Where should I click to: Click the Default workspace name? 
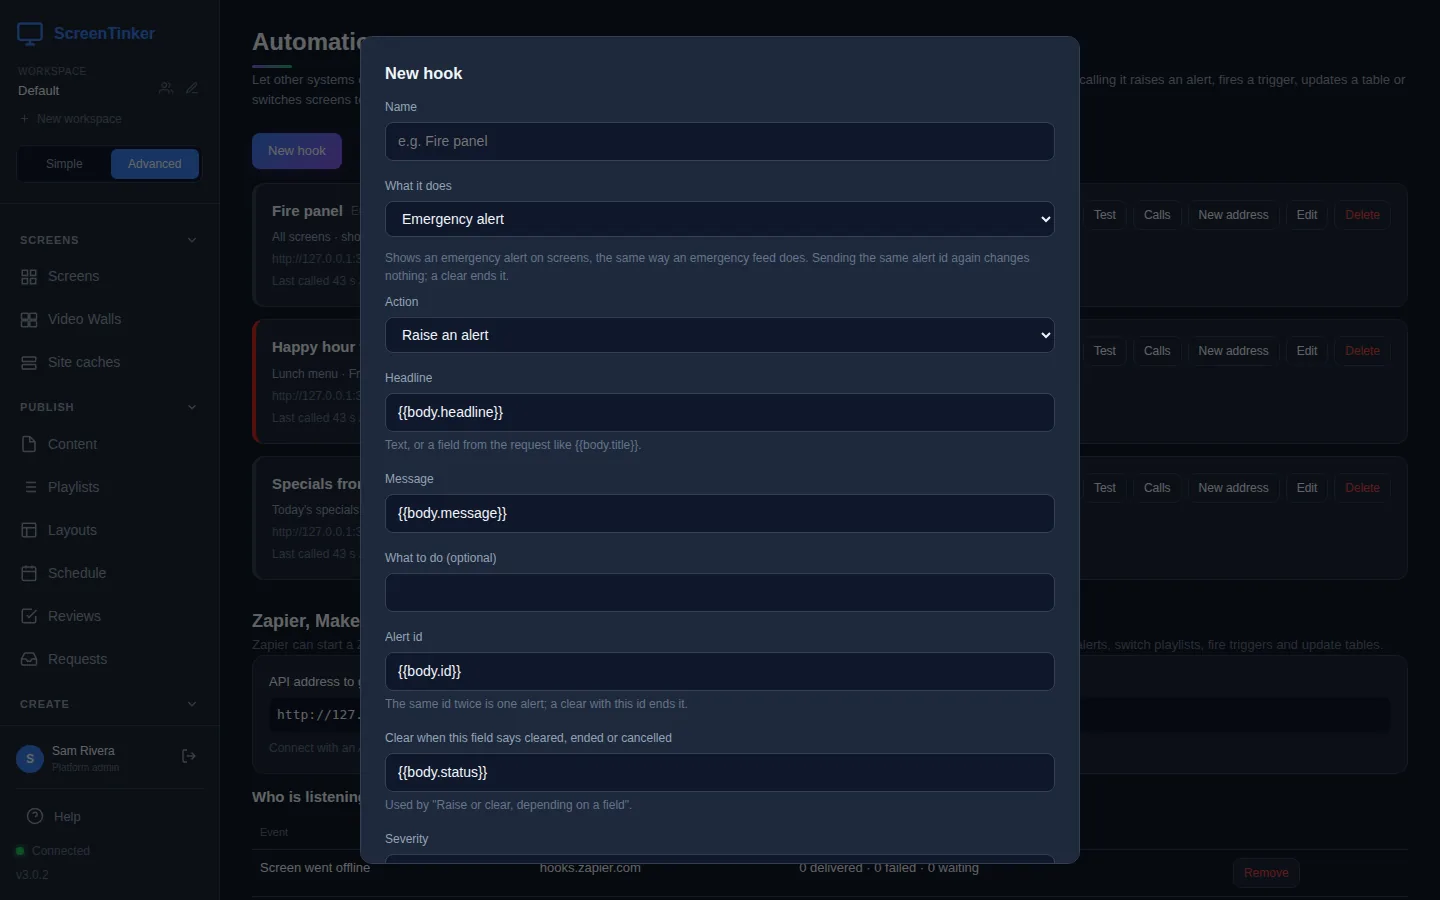pos(39,91)
